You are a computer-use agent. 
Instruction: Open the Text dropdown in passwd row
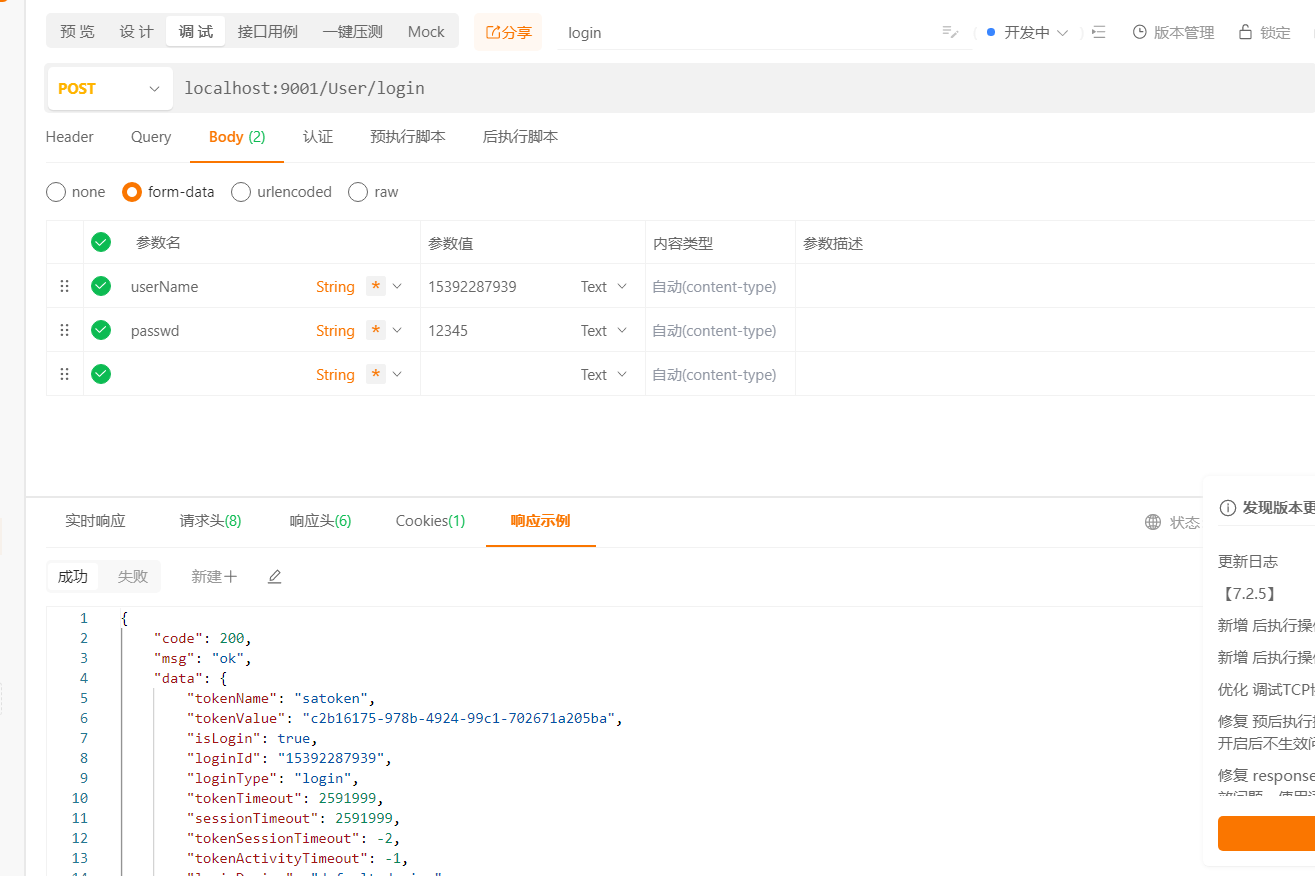(604, 330)
